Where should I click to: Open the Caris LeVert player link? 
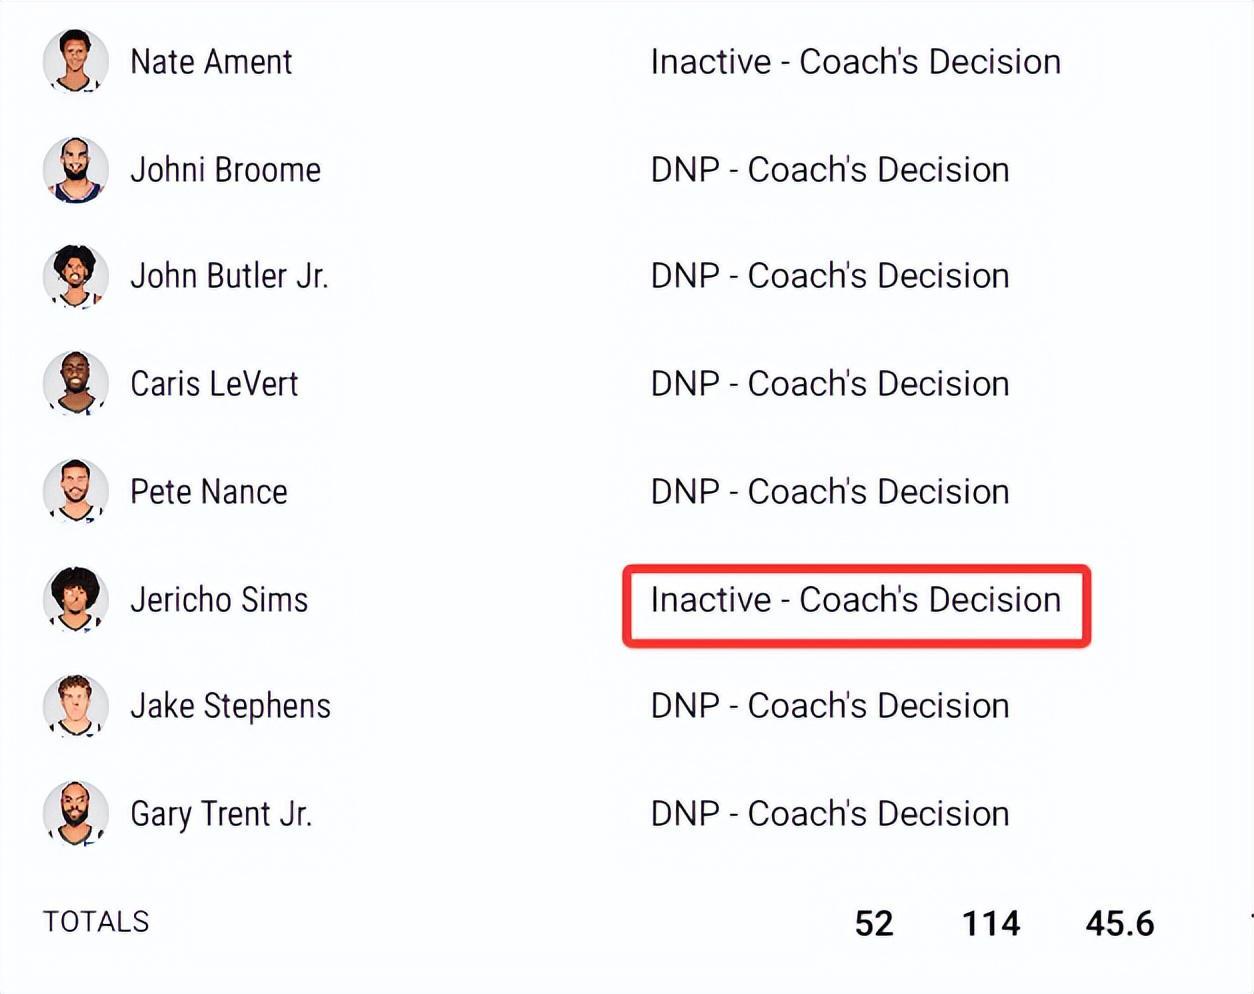click(214, 384)
